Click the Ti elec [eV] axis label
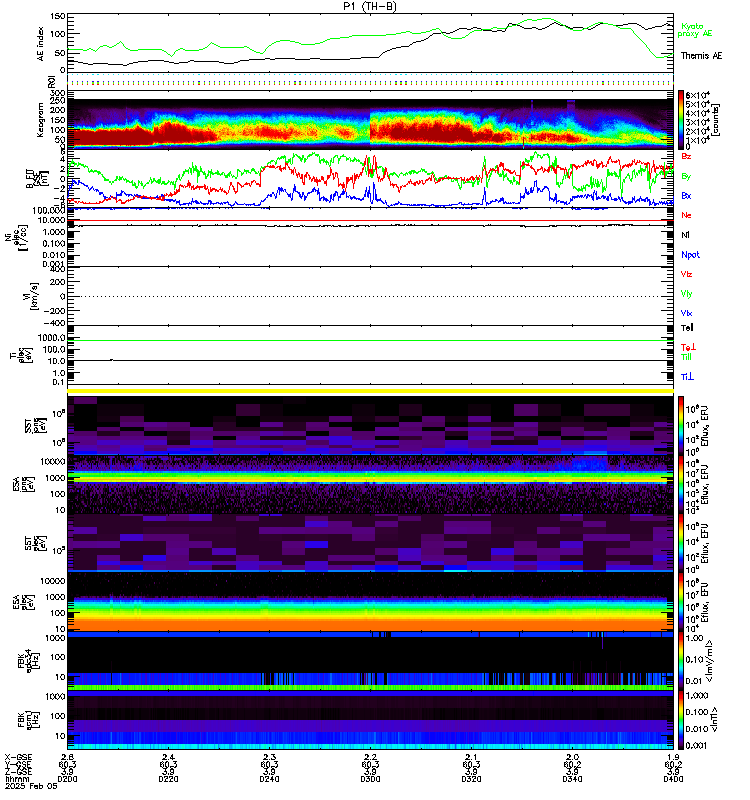 click(21, 355)
